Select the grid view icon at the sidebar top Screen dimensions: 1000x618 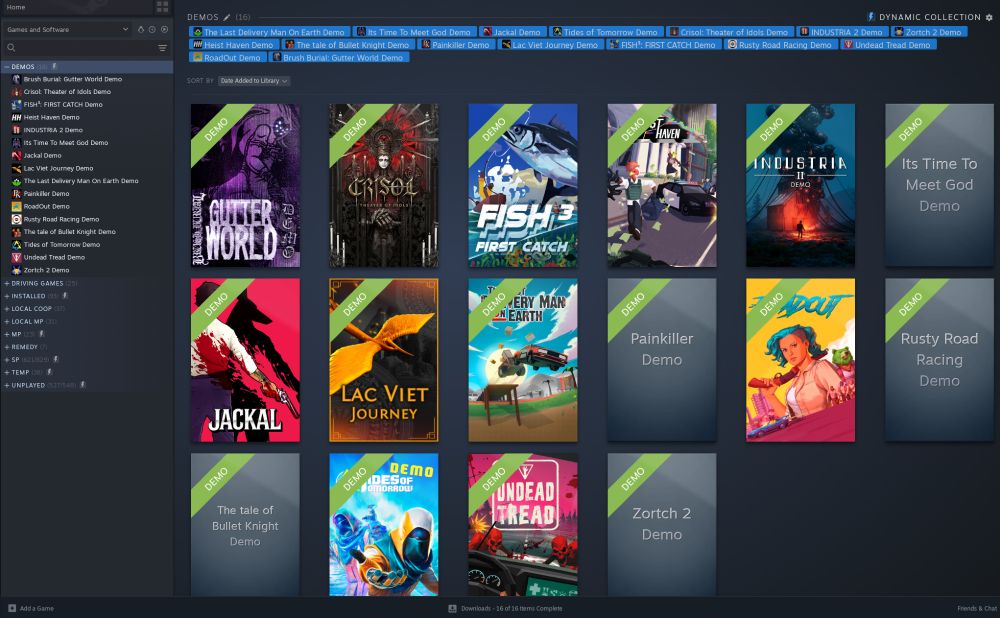pyautogui.click(x=163, y=6)
